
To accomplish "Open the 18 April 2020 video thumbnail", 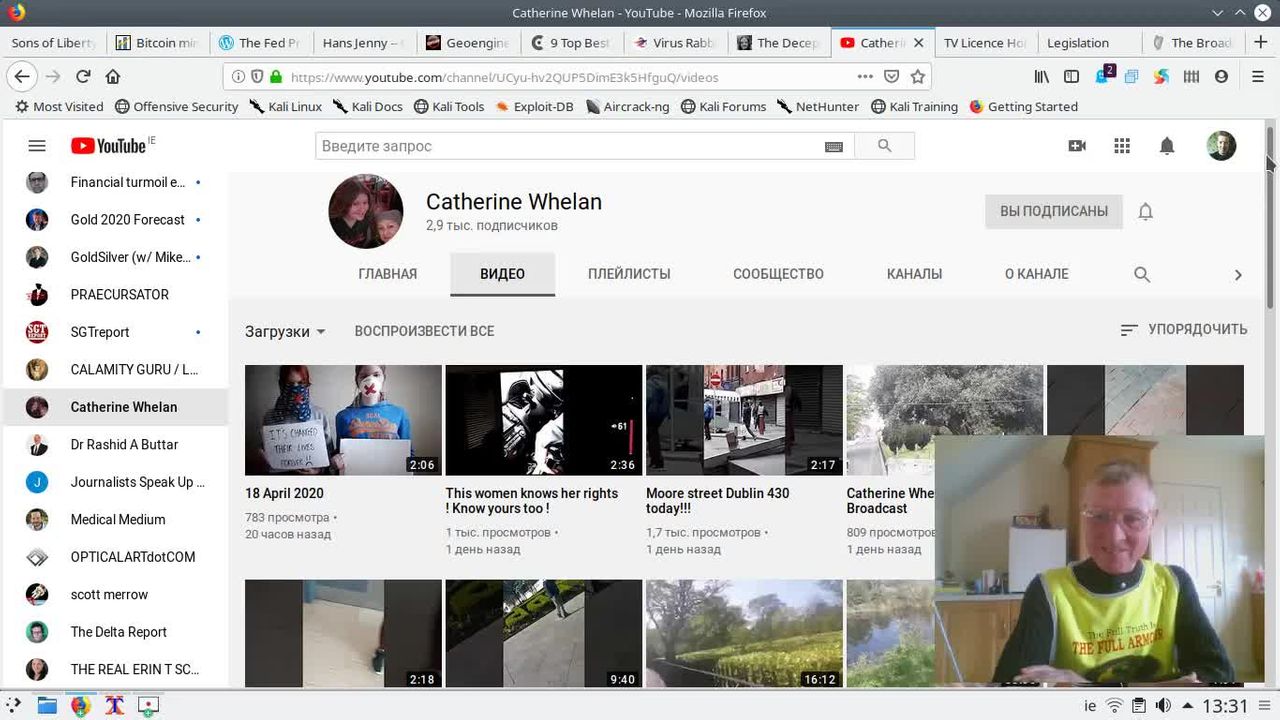I will (x=343, y=420).
